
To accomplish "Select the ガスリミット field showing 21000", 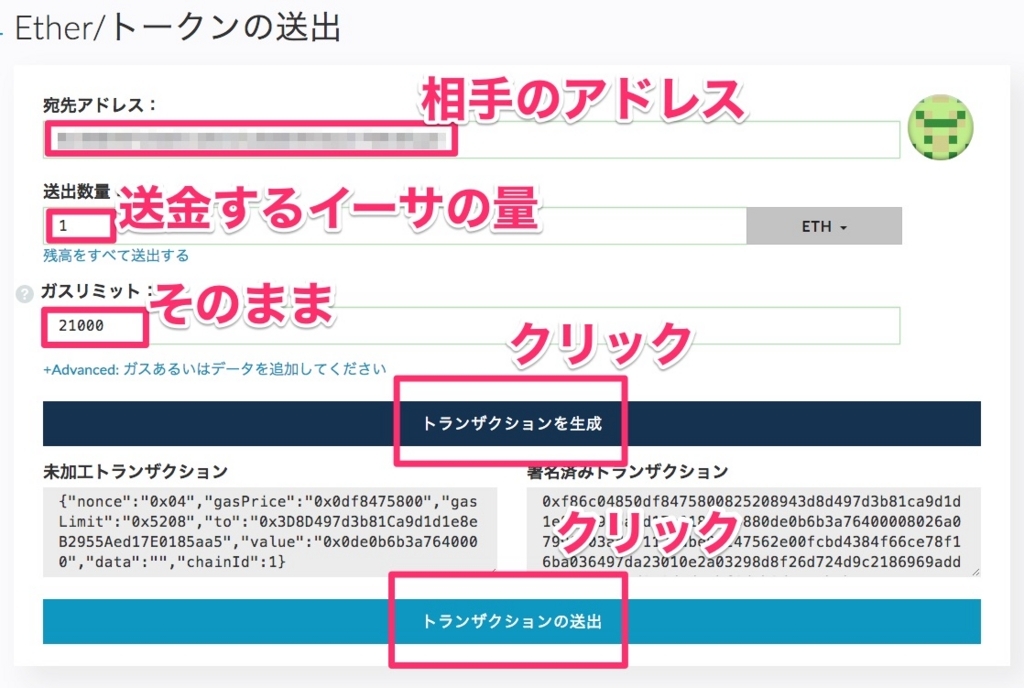I will (x=500, y=326).
